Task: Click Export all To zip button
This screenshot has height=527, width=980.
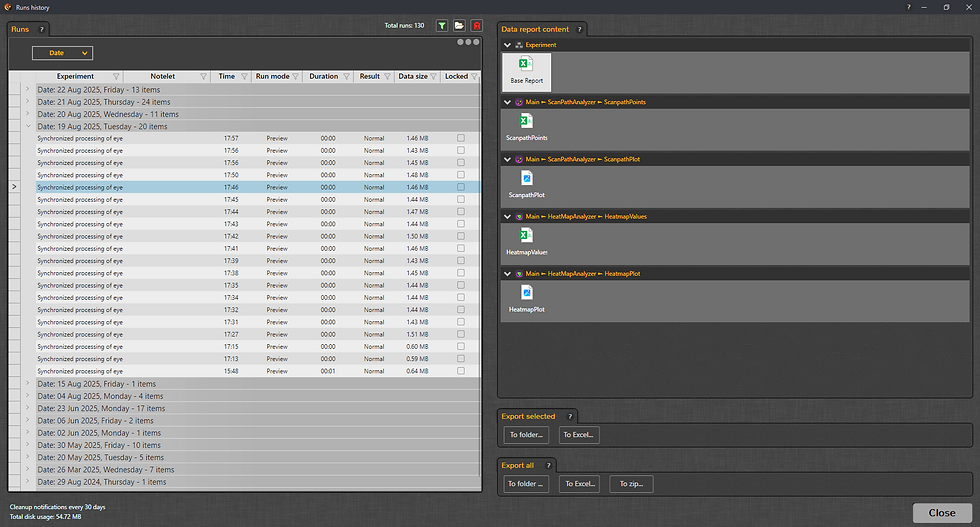Action: (x=631, y=484)
